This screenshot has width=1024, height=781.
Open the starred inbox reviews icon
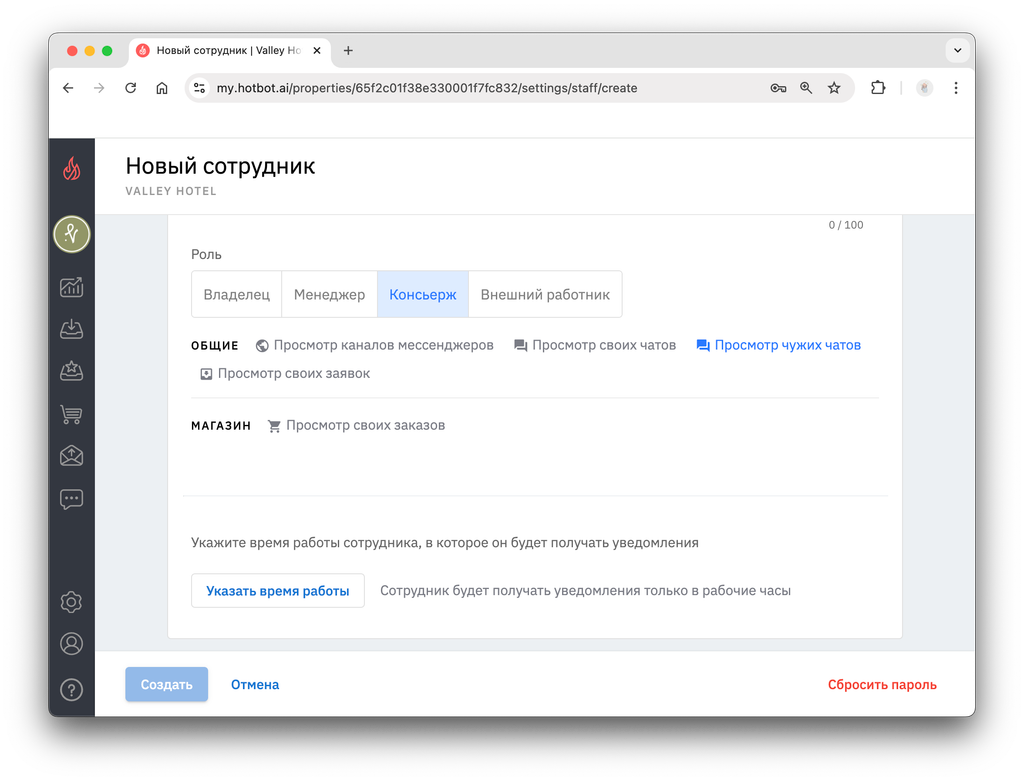click(x=72, y=371)
